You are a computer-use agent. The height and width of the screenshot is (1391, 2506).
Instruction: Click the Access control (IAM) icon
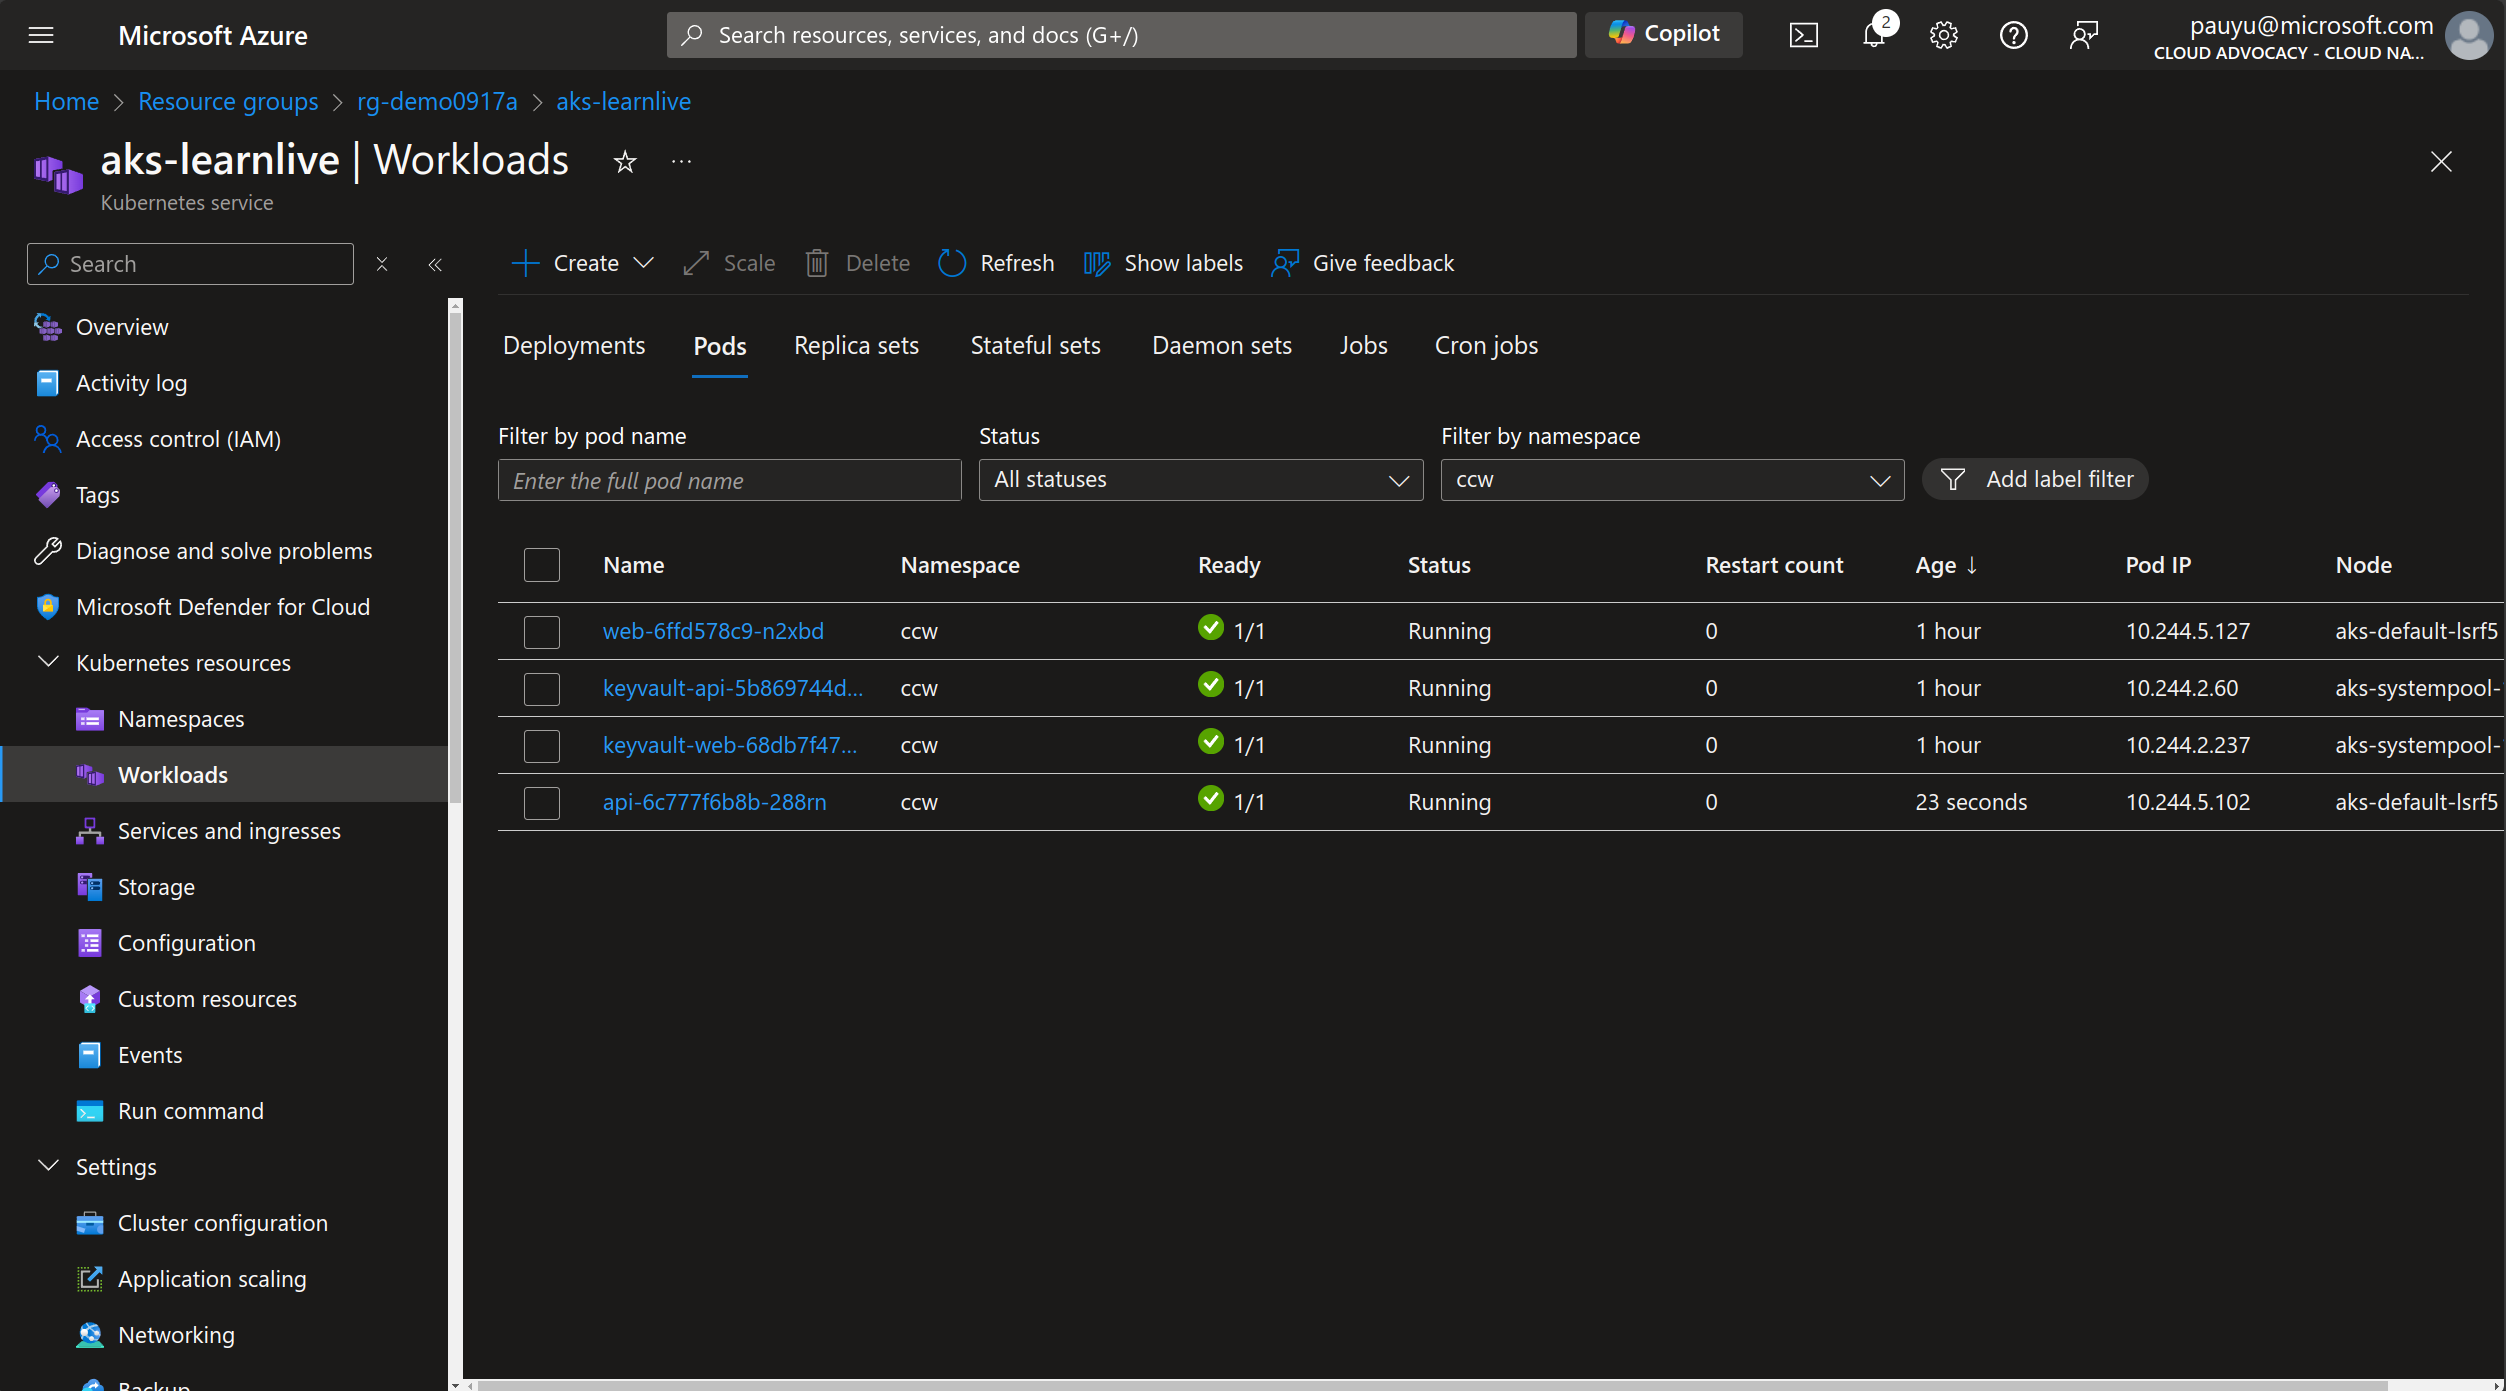(x=48, y=439)
